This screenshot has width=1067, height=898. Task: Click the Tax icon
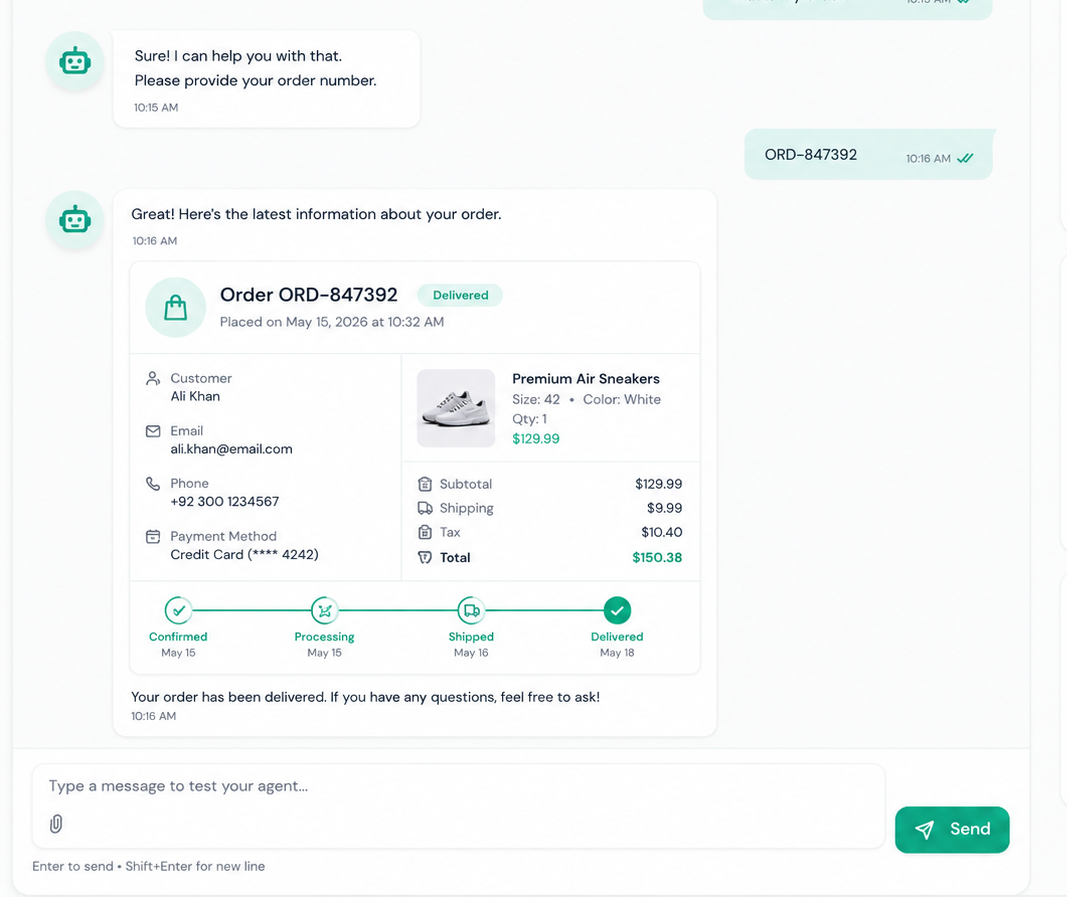click(425, 532)
